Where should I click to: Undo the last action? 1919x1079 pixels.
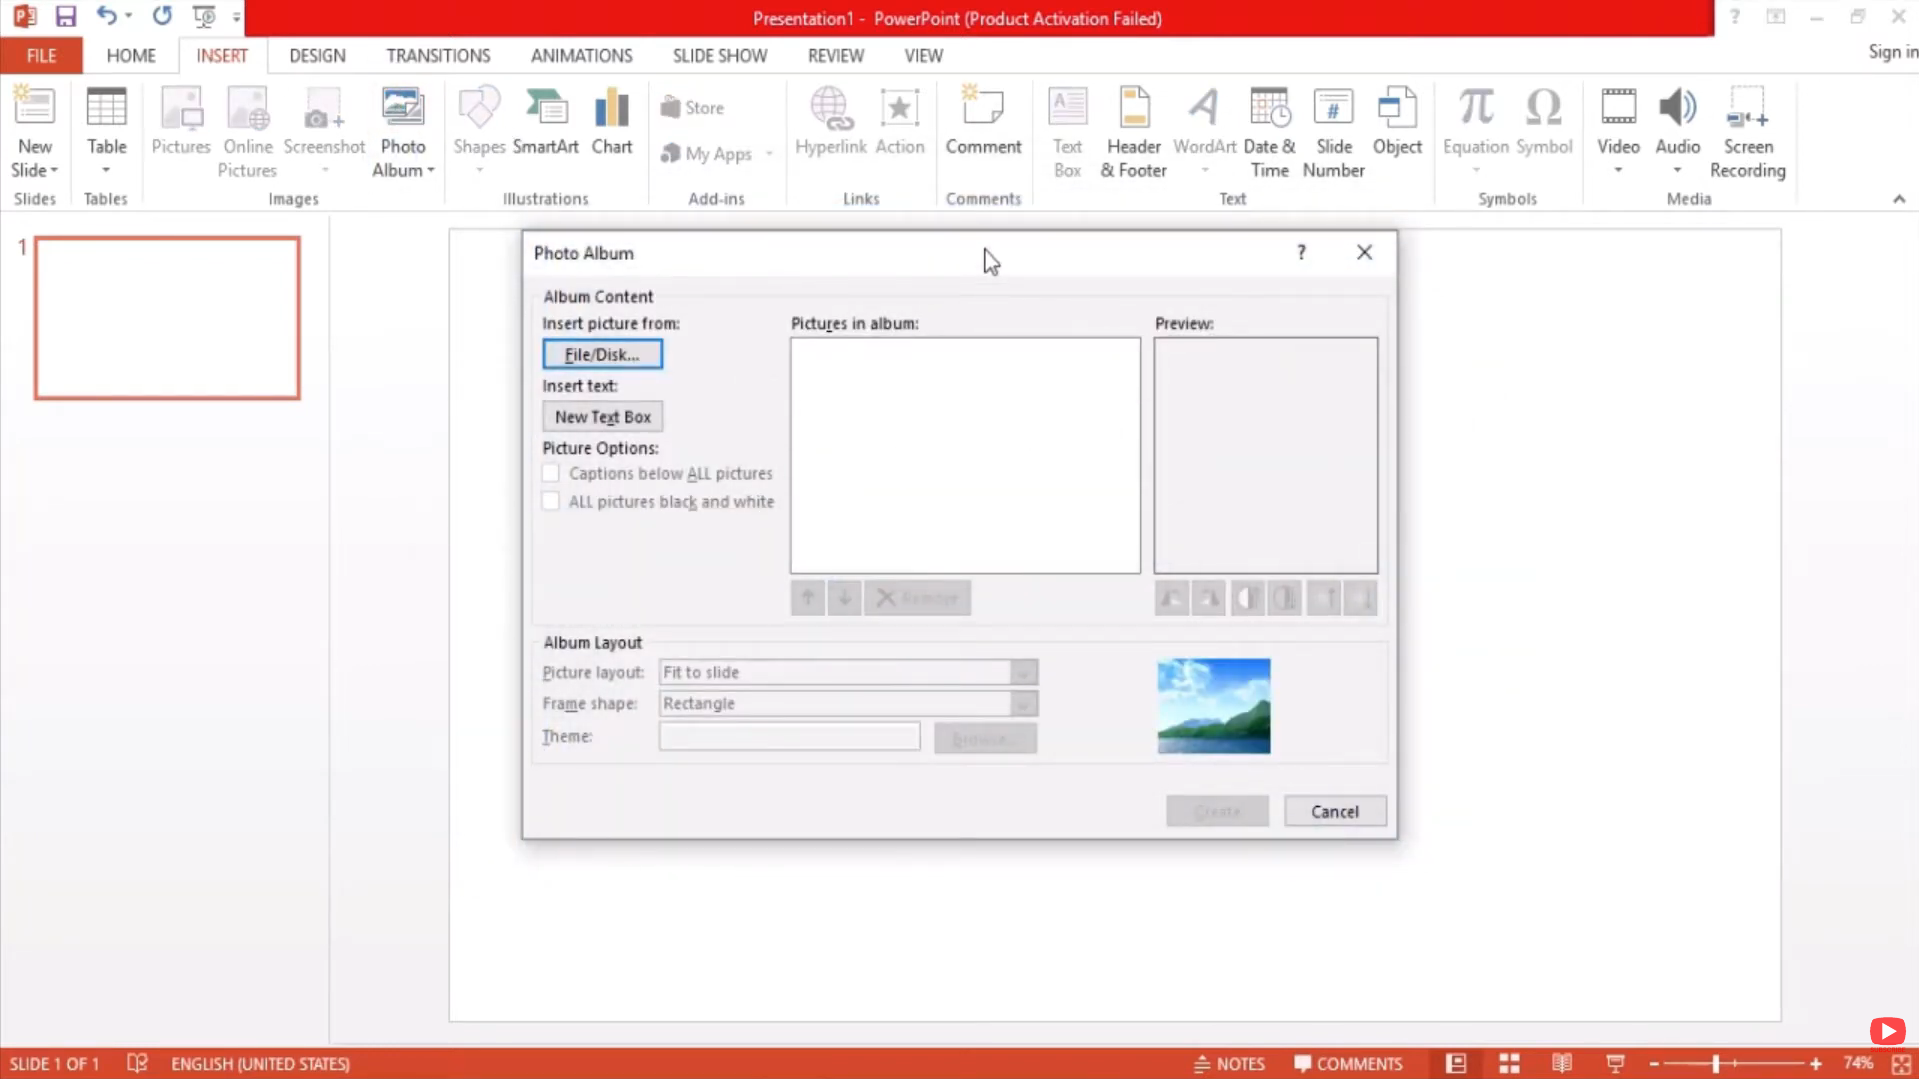pyautogui.click(x=106, y=17)
